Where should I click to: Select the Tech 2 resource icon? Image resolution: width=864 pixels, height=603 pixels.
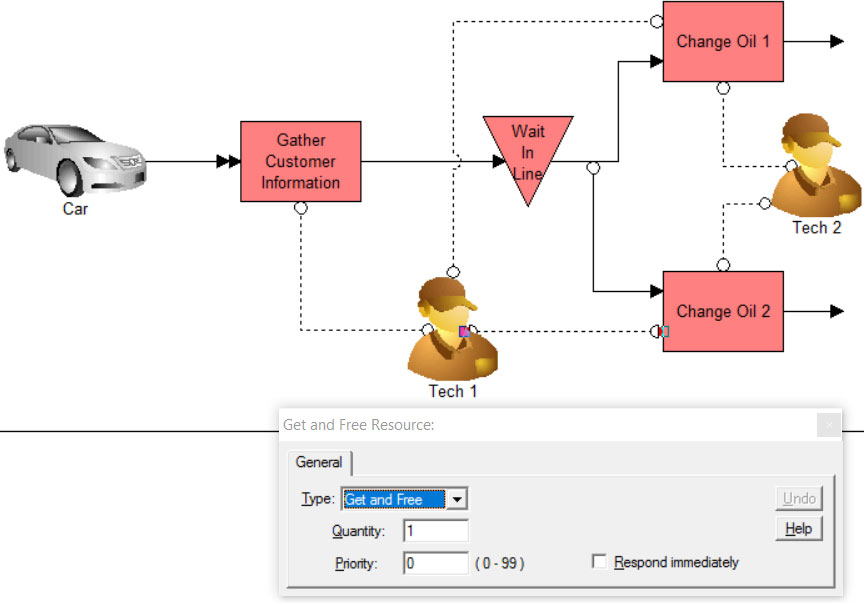(x=817, y=165)
